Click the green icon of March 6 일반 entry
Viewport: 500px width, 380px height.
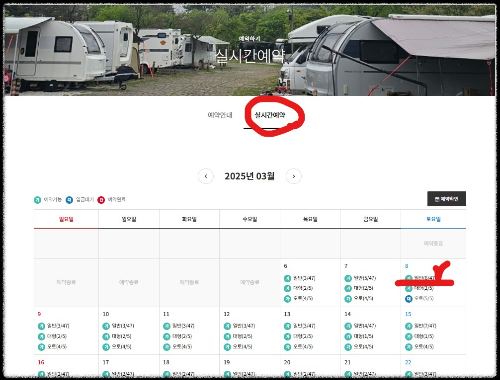[287, 278]
